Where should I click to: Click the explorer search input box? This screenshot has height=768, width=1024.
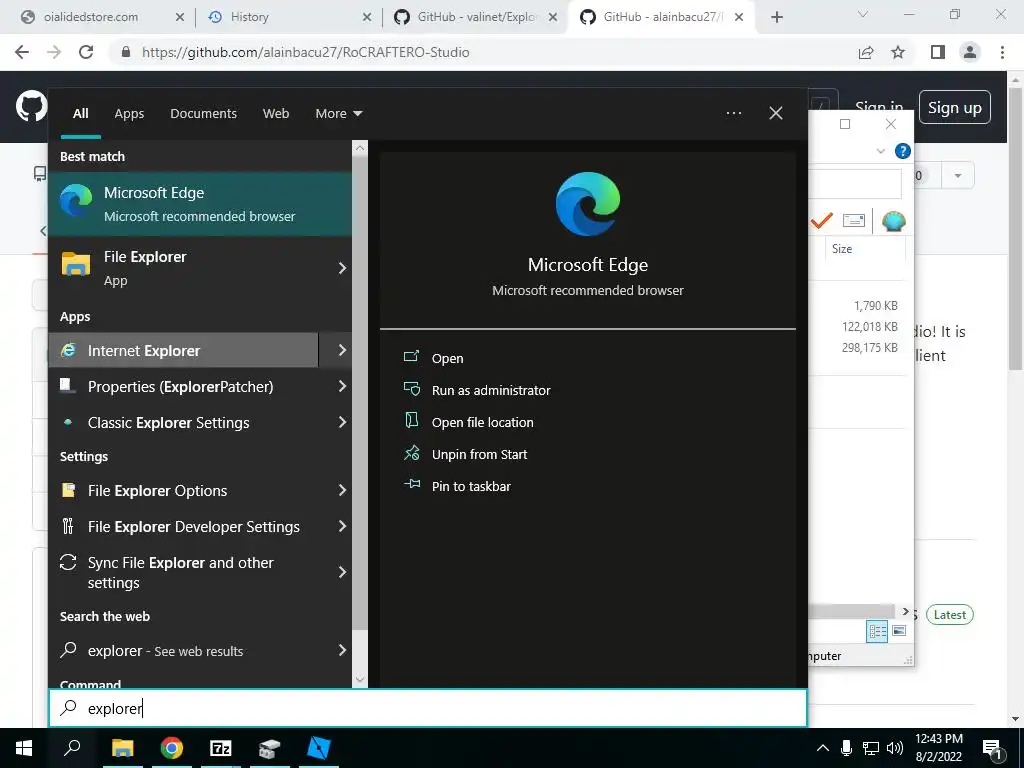click(428, 708)
